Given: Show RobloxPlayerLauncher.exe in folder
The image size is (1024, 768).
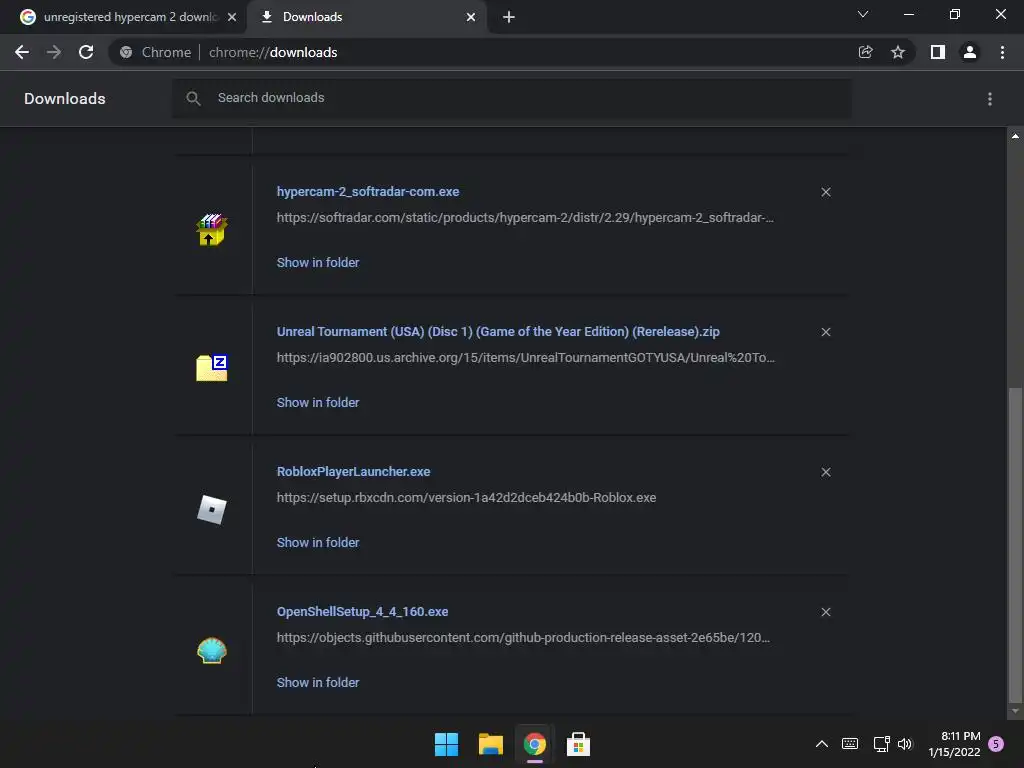Looking at the screenshot, I should 318,542.
